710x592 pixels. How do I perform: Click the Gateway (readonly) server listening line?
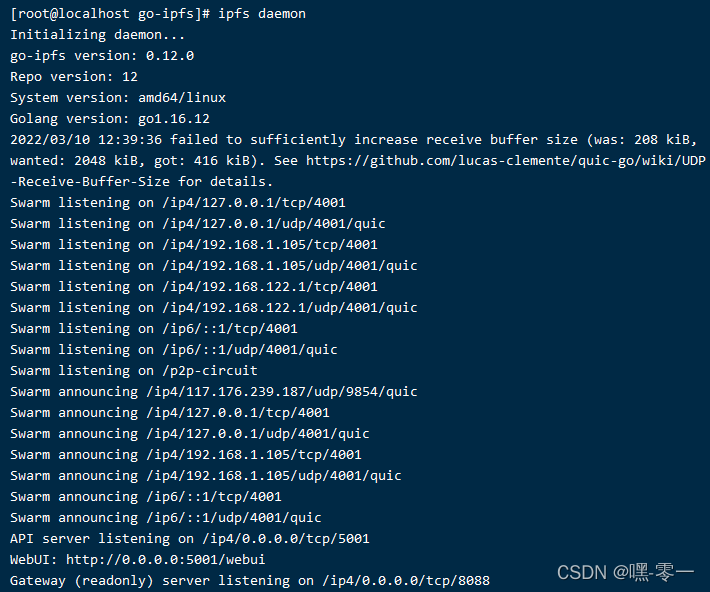tap(250, 580)
